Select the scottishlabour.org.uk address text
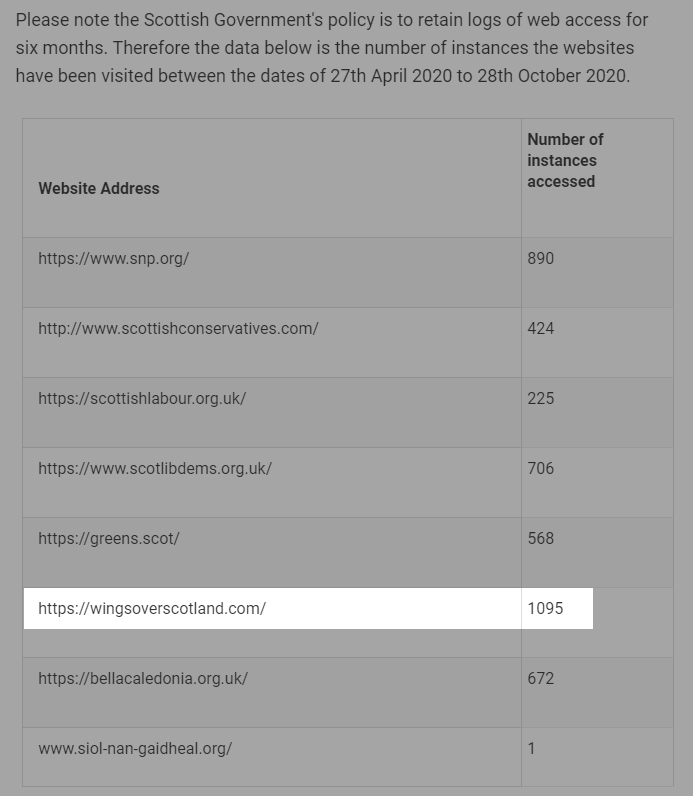Viewport: 693px width, 796px height. [x=142, y=399]
